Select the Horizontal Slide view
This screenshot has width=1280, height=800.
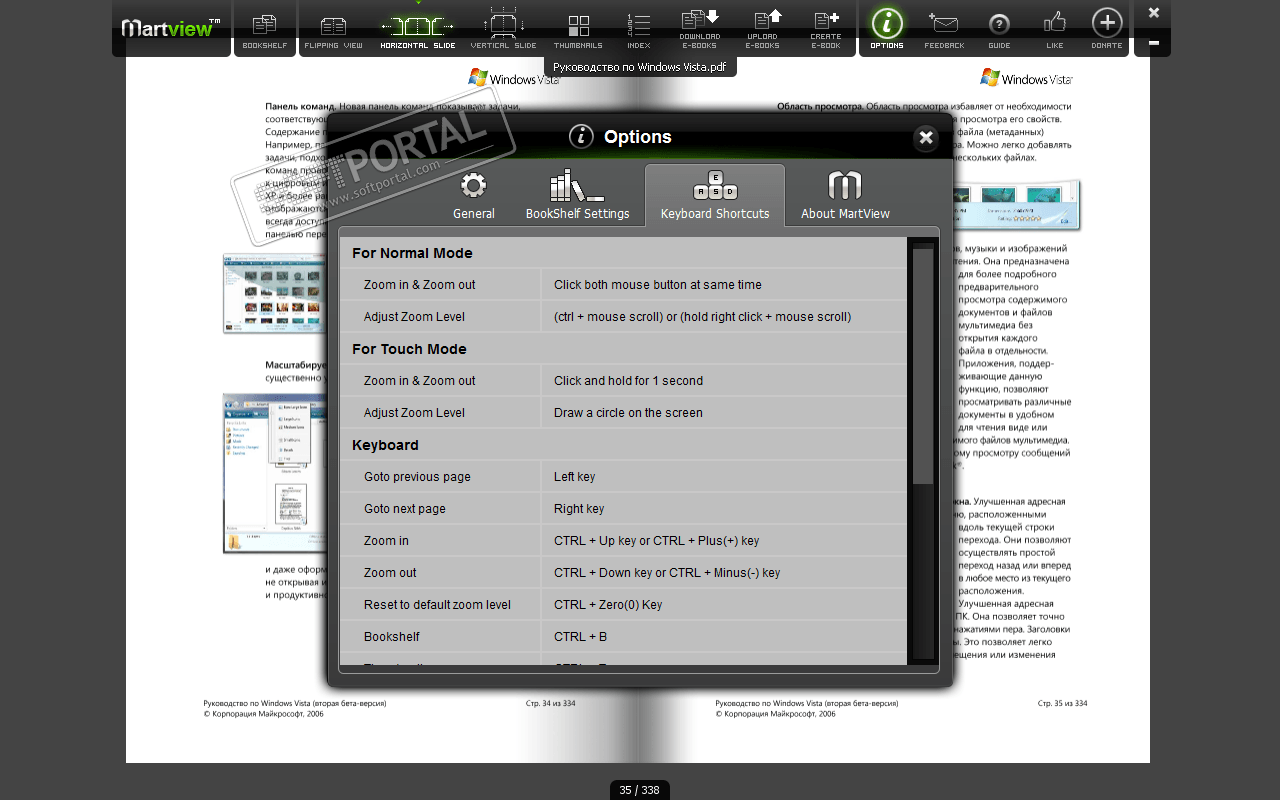[x=418, y=29]
